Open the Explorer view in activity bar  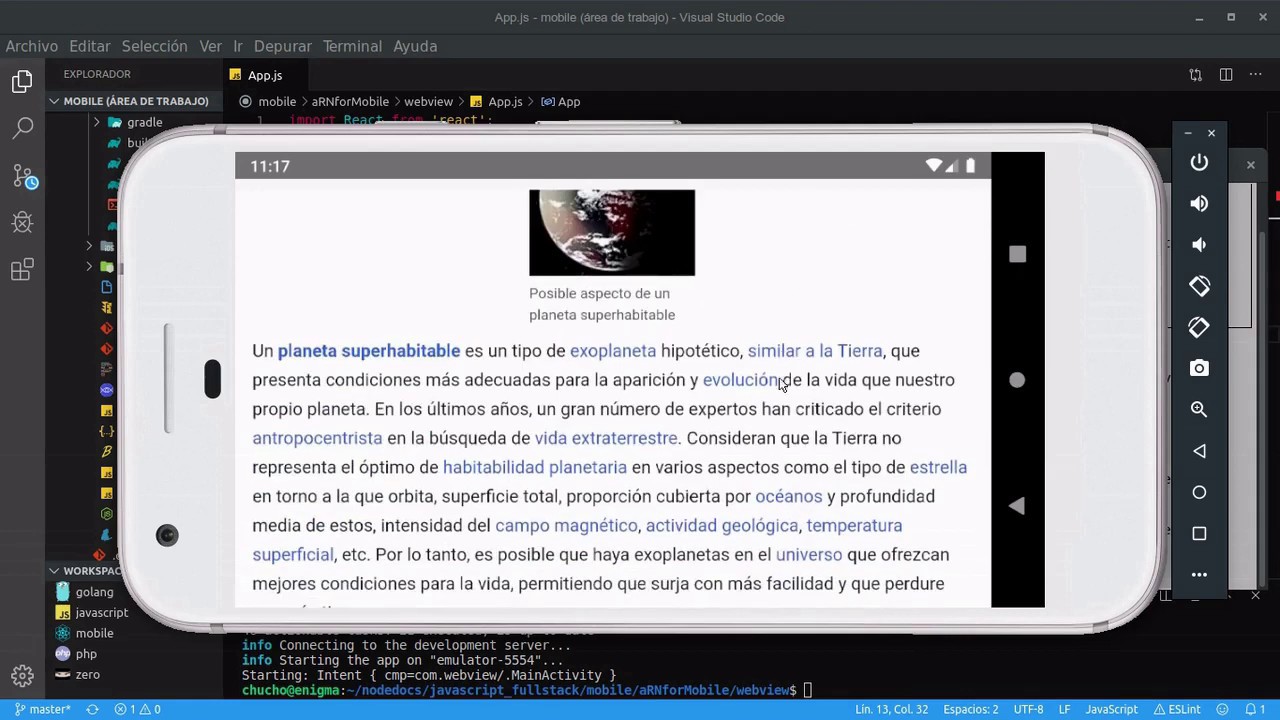click(x=22, y=82)
